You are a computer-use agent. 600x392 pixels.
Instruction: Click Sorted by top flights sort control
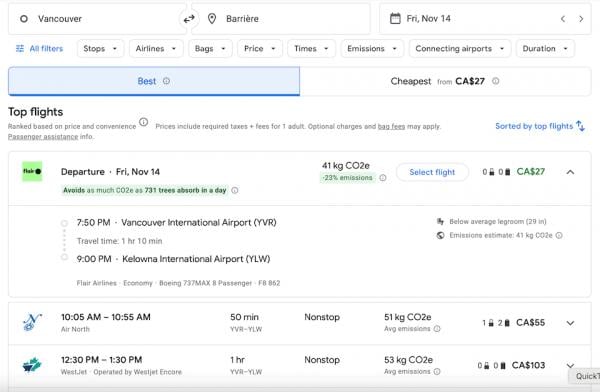(x=540, y=126)
